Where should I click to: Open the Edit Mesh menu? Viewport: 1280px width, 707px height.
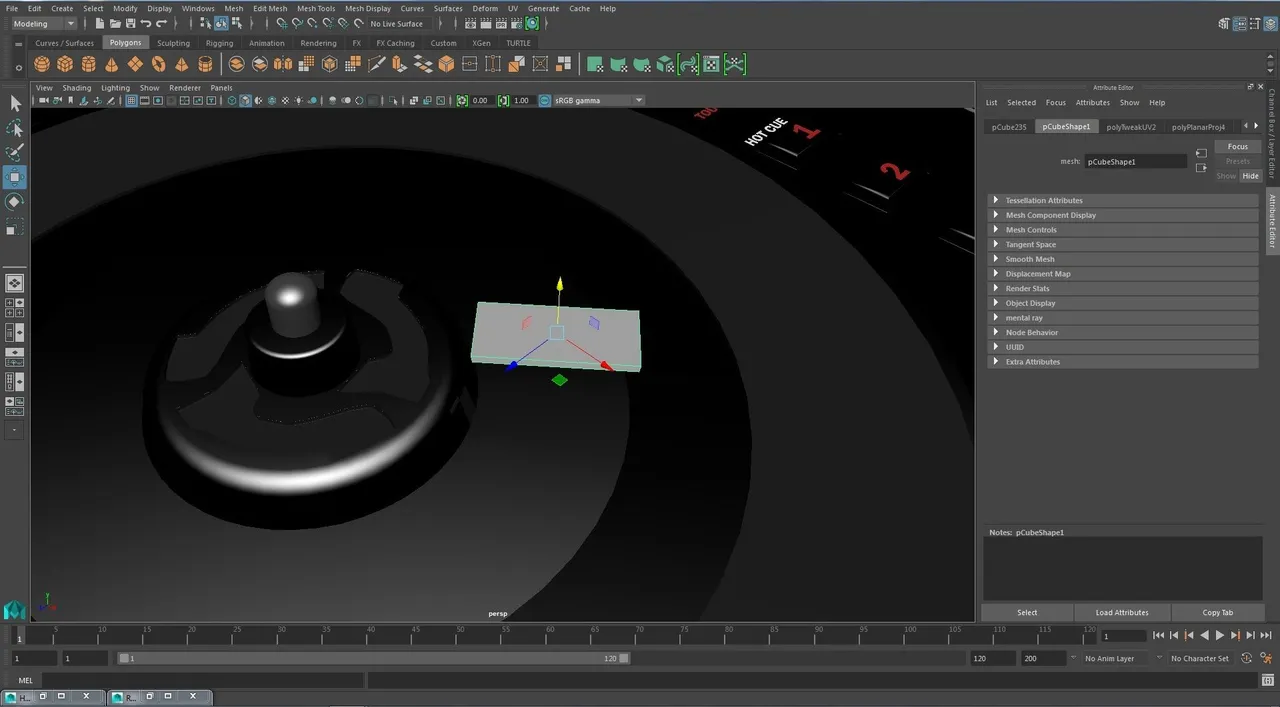pos(270,8)
